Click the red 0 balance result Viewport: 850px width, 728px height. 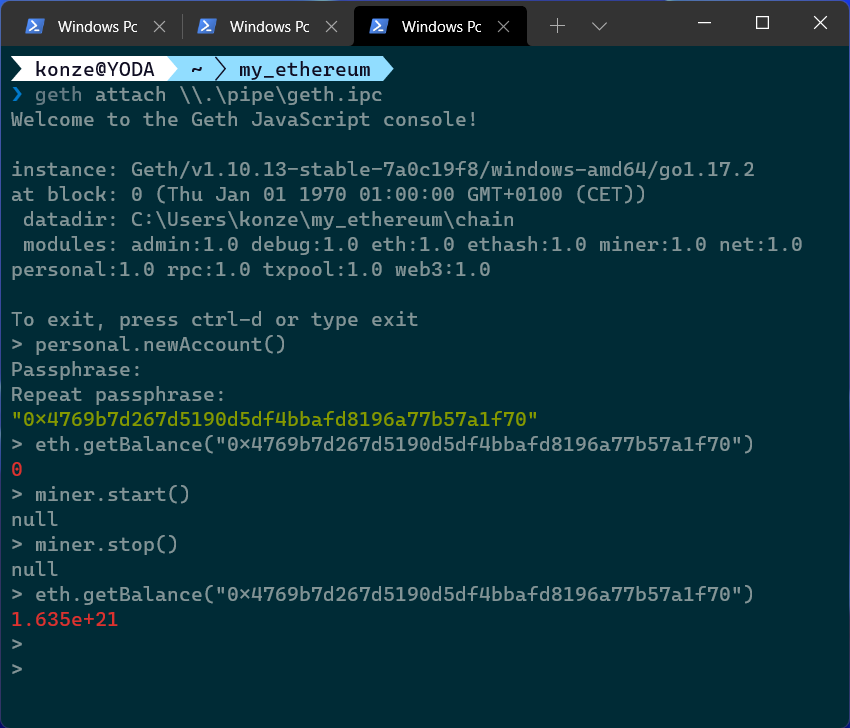click(17, 469)
